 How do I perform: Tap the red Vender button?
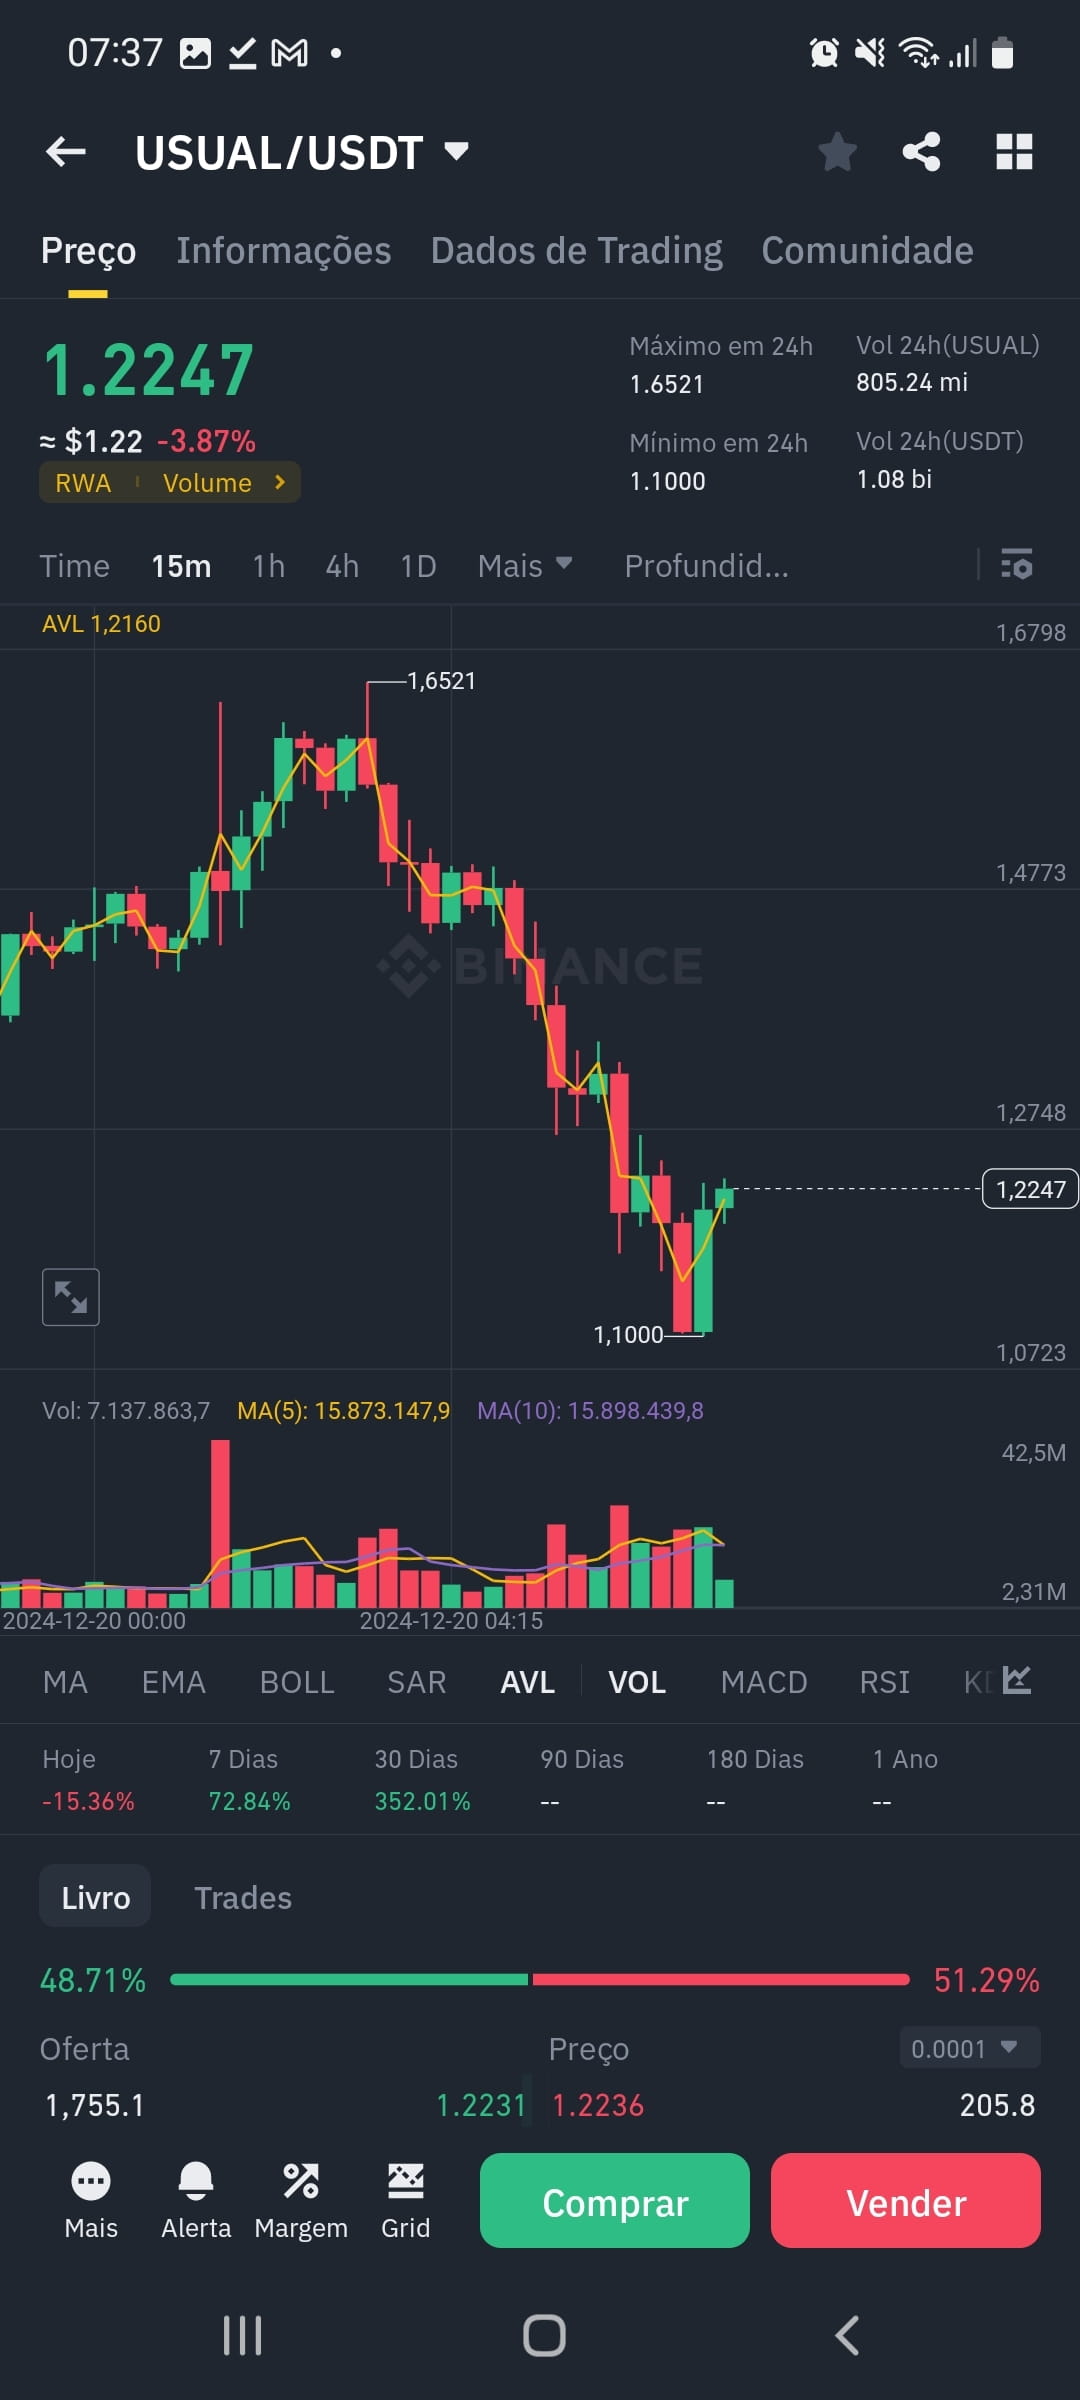click(906, 2201)
